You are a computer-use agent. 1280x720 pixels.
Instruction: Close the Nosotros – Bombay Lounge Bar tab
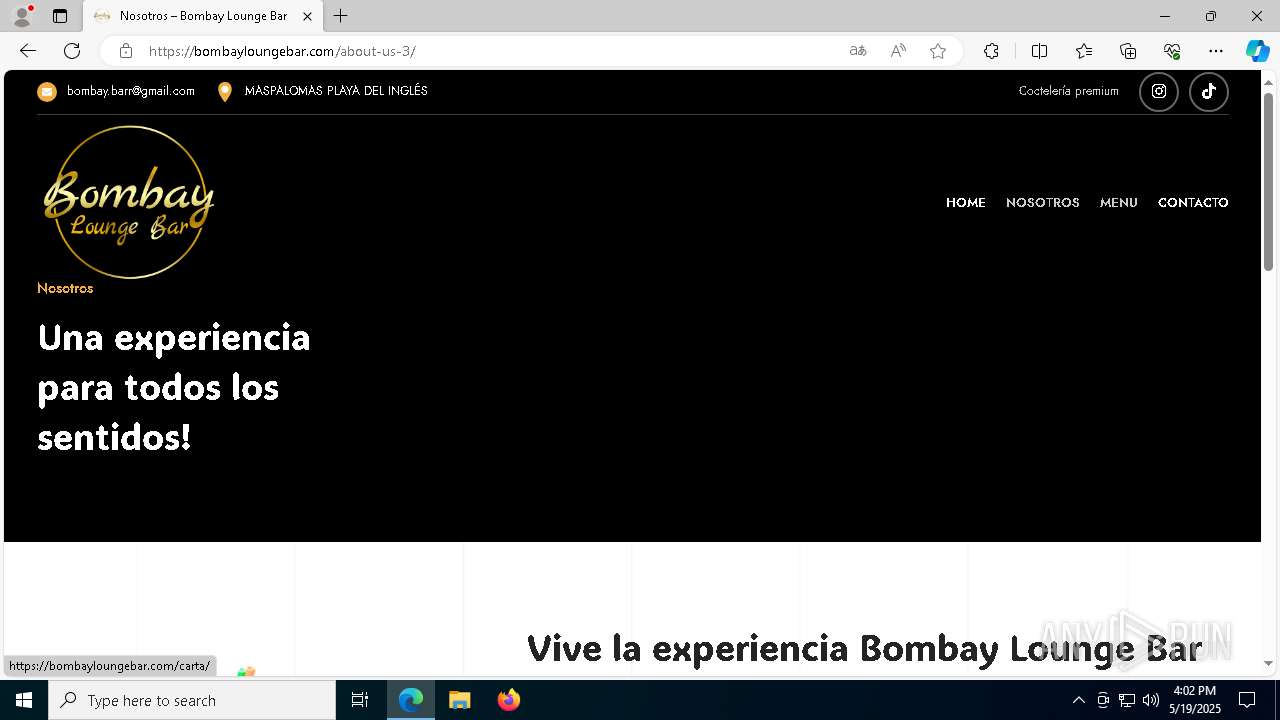[x=308, y=16]
